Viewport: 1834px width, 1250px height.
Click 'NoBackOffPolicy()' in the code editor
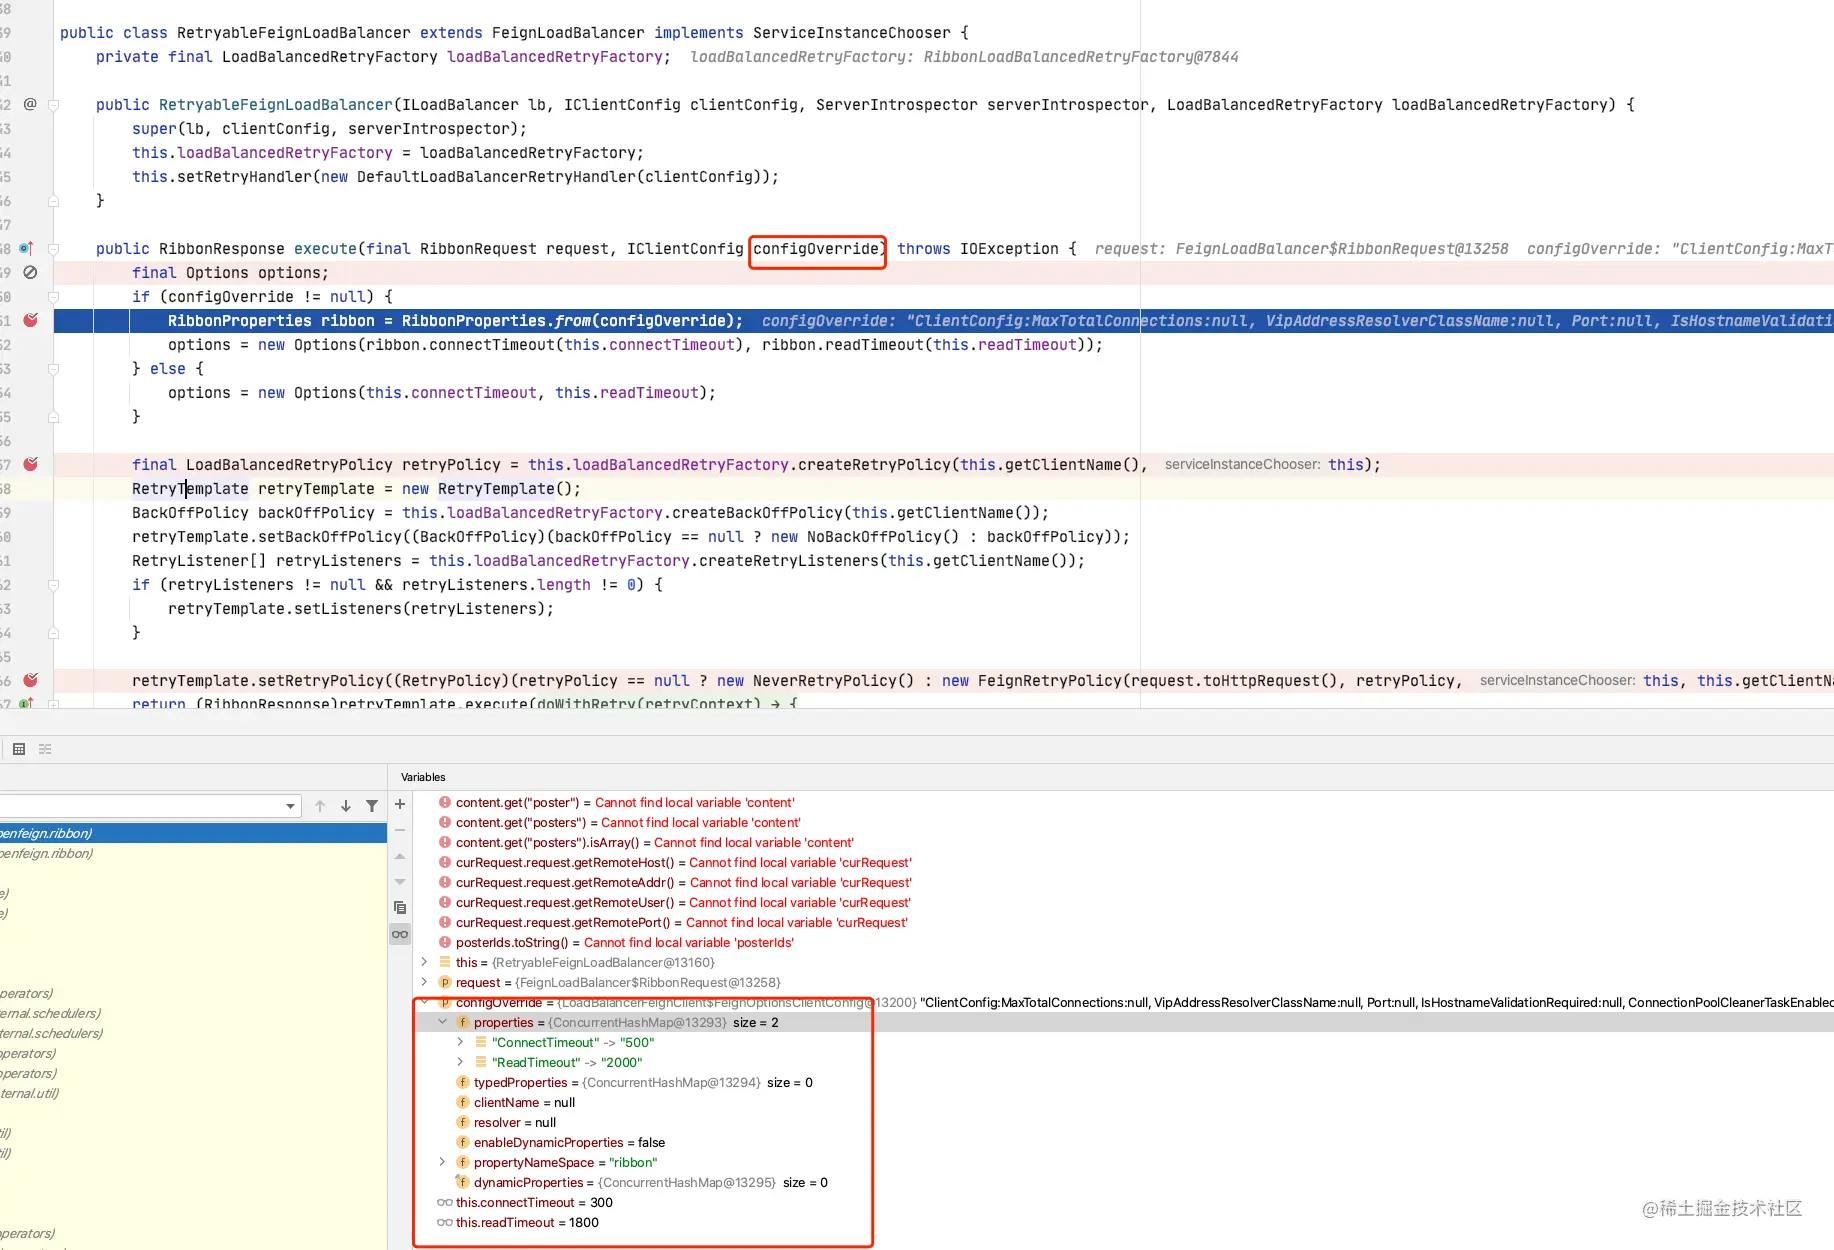click(x=883, y=537)
